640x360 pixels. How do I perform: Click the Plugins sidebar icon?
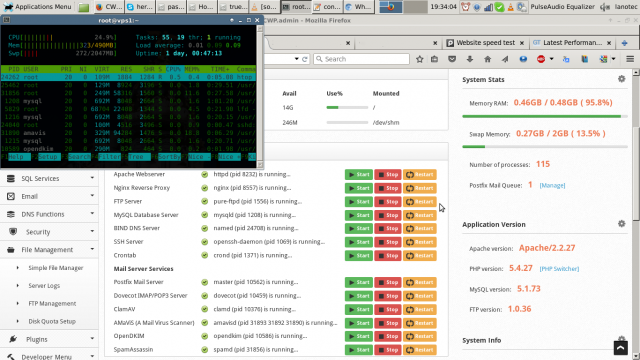13,339
